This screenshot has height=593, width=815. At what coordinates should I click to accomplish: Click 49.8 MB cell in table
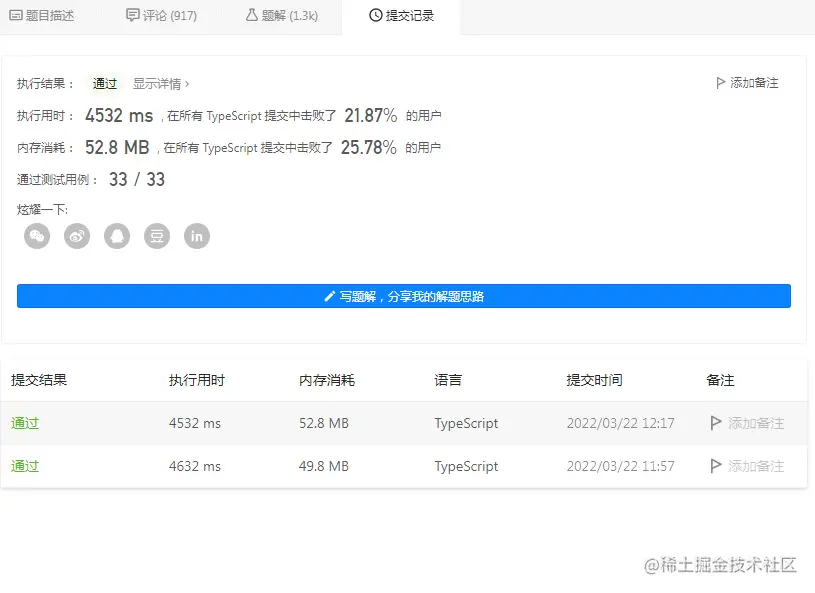tap(324, 466)
